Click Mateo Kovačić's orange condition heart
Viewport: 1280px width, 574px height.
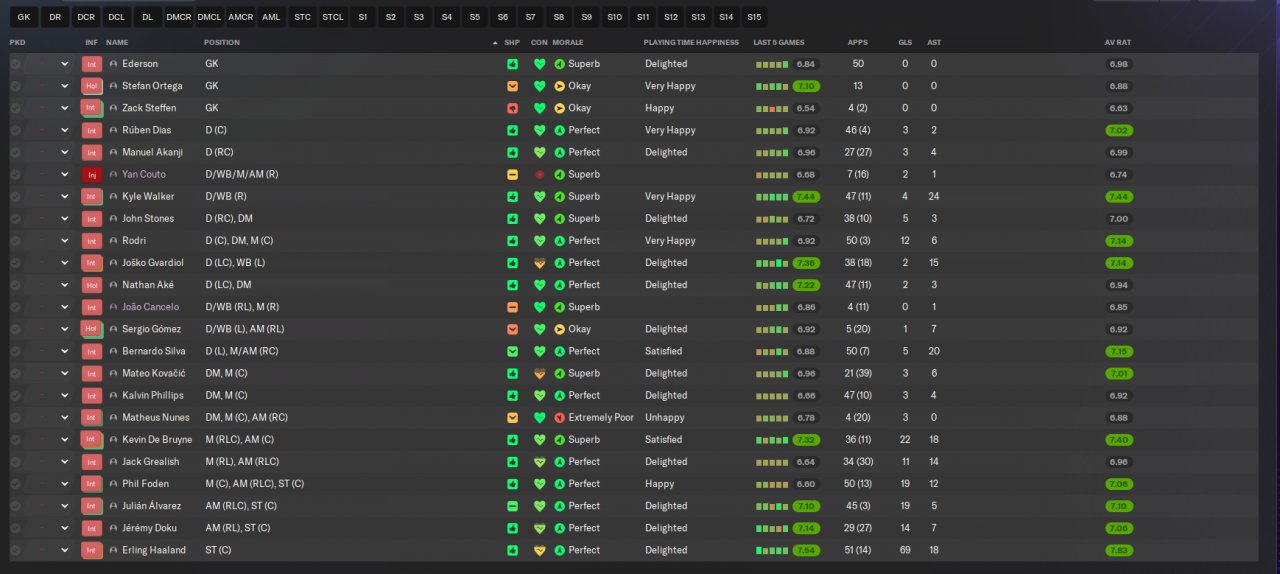pyautogui.click(x=540, y=373)
